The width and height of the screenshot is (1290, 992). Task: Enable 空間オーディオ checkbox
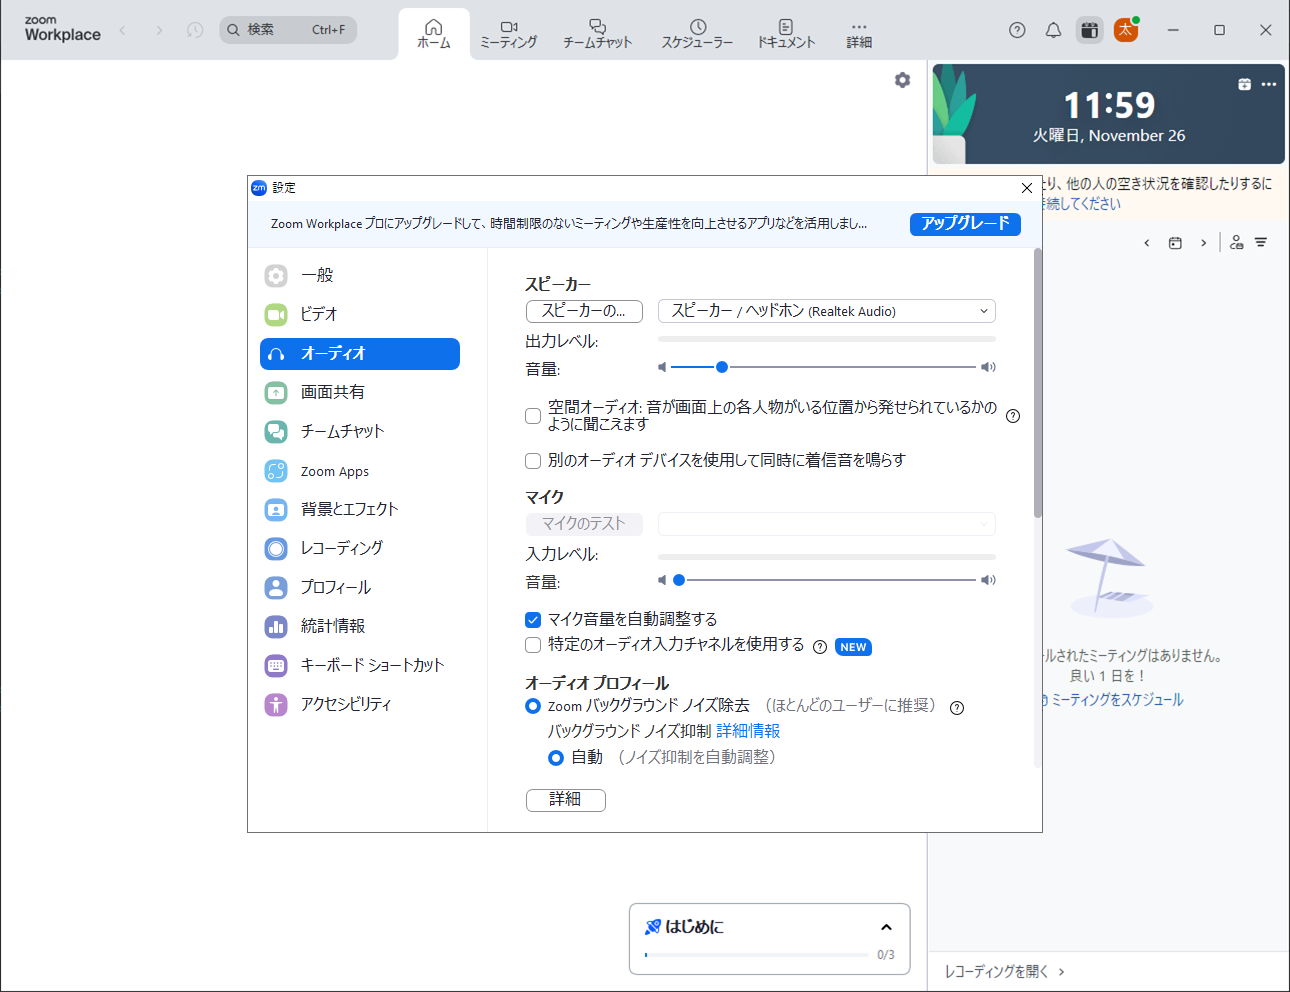coord(533,416)
